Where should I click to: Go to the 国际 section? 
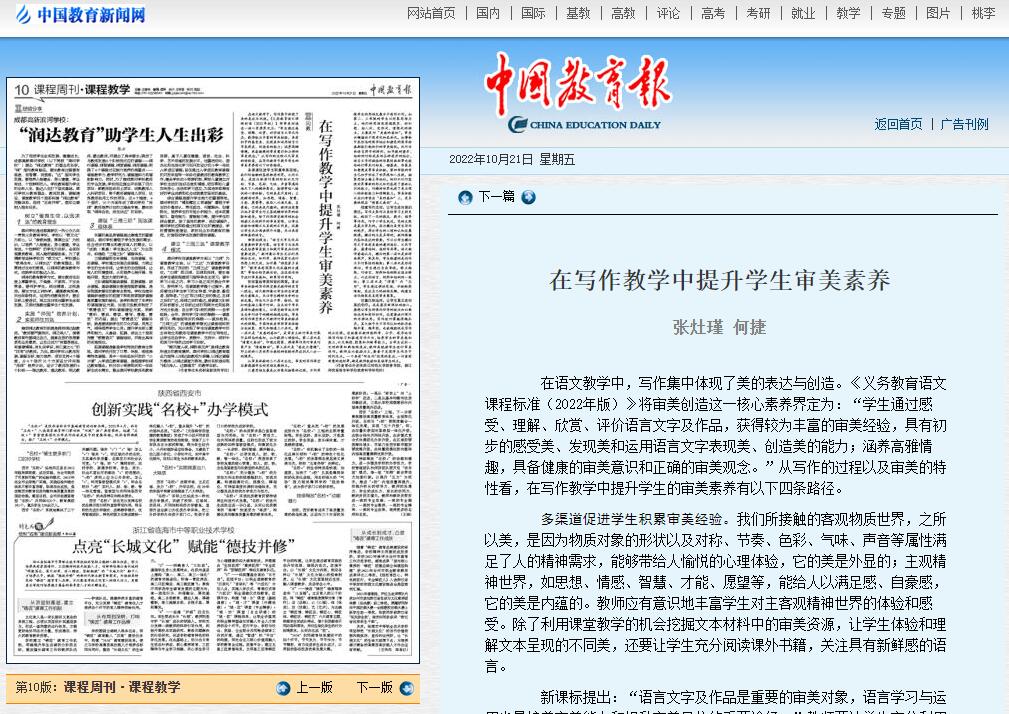click(x=533, y=13)
